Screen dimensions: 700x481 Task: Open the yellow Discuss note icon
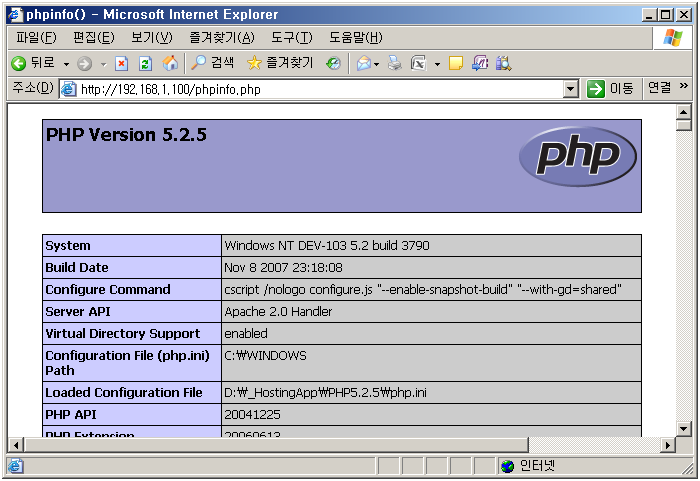click(455, 63)
